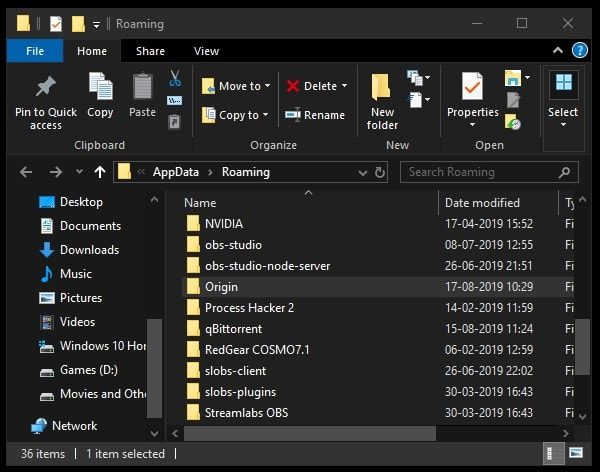The image size is (600, 472).
Task: Click the Rename ribbon button
Action: tap(315, 115)
